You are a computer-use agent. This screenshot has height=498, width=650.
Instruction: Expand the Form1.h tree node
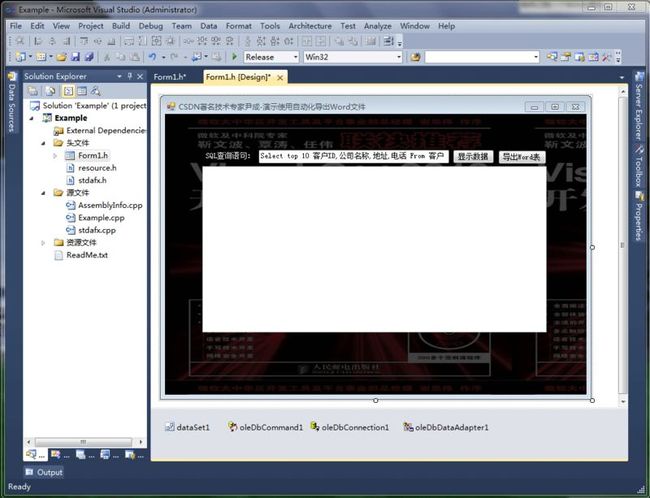pos(55,155)
